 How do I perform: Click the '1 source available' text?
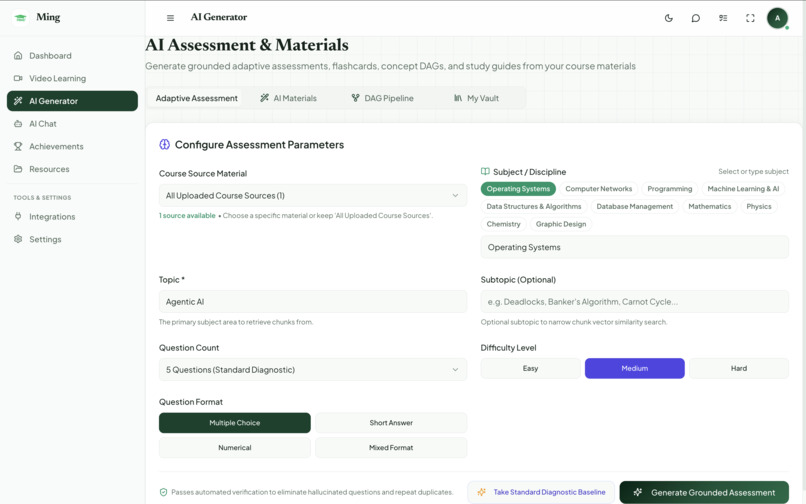[187, 215]
